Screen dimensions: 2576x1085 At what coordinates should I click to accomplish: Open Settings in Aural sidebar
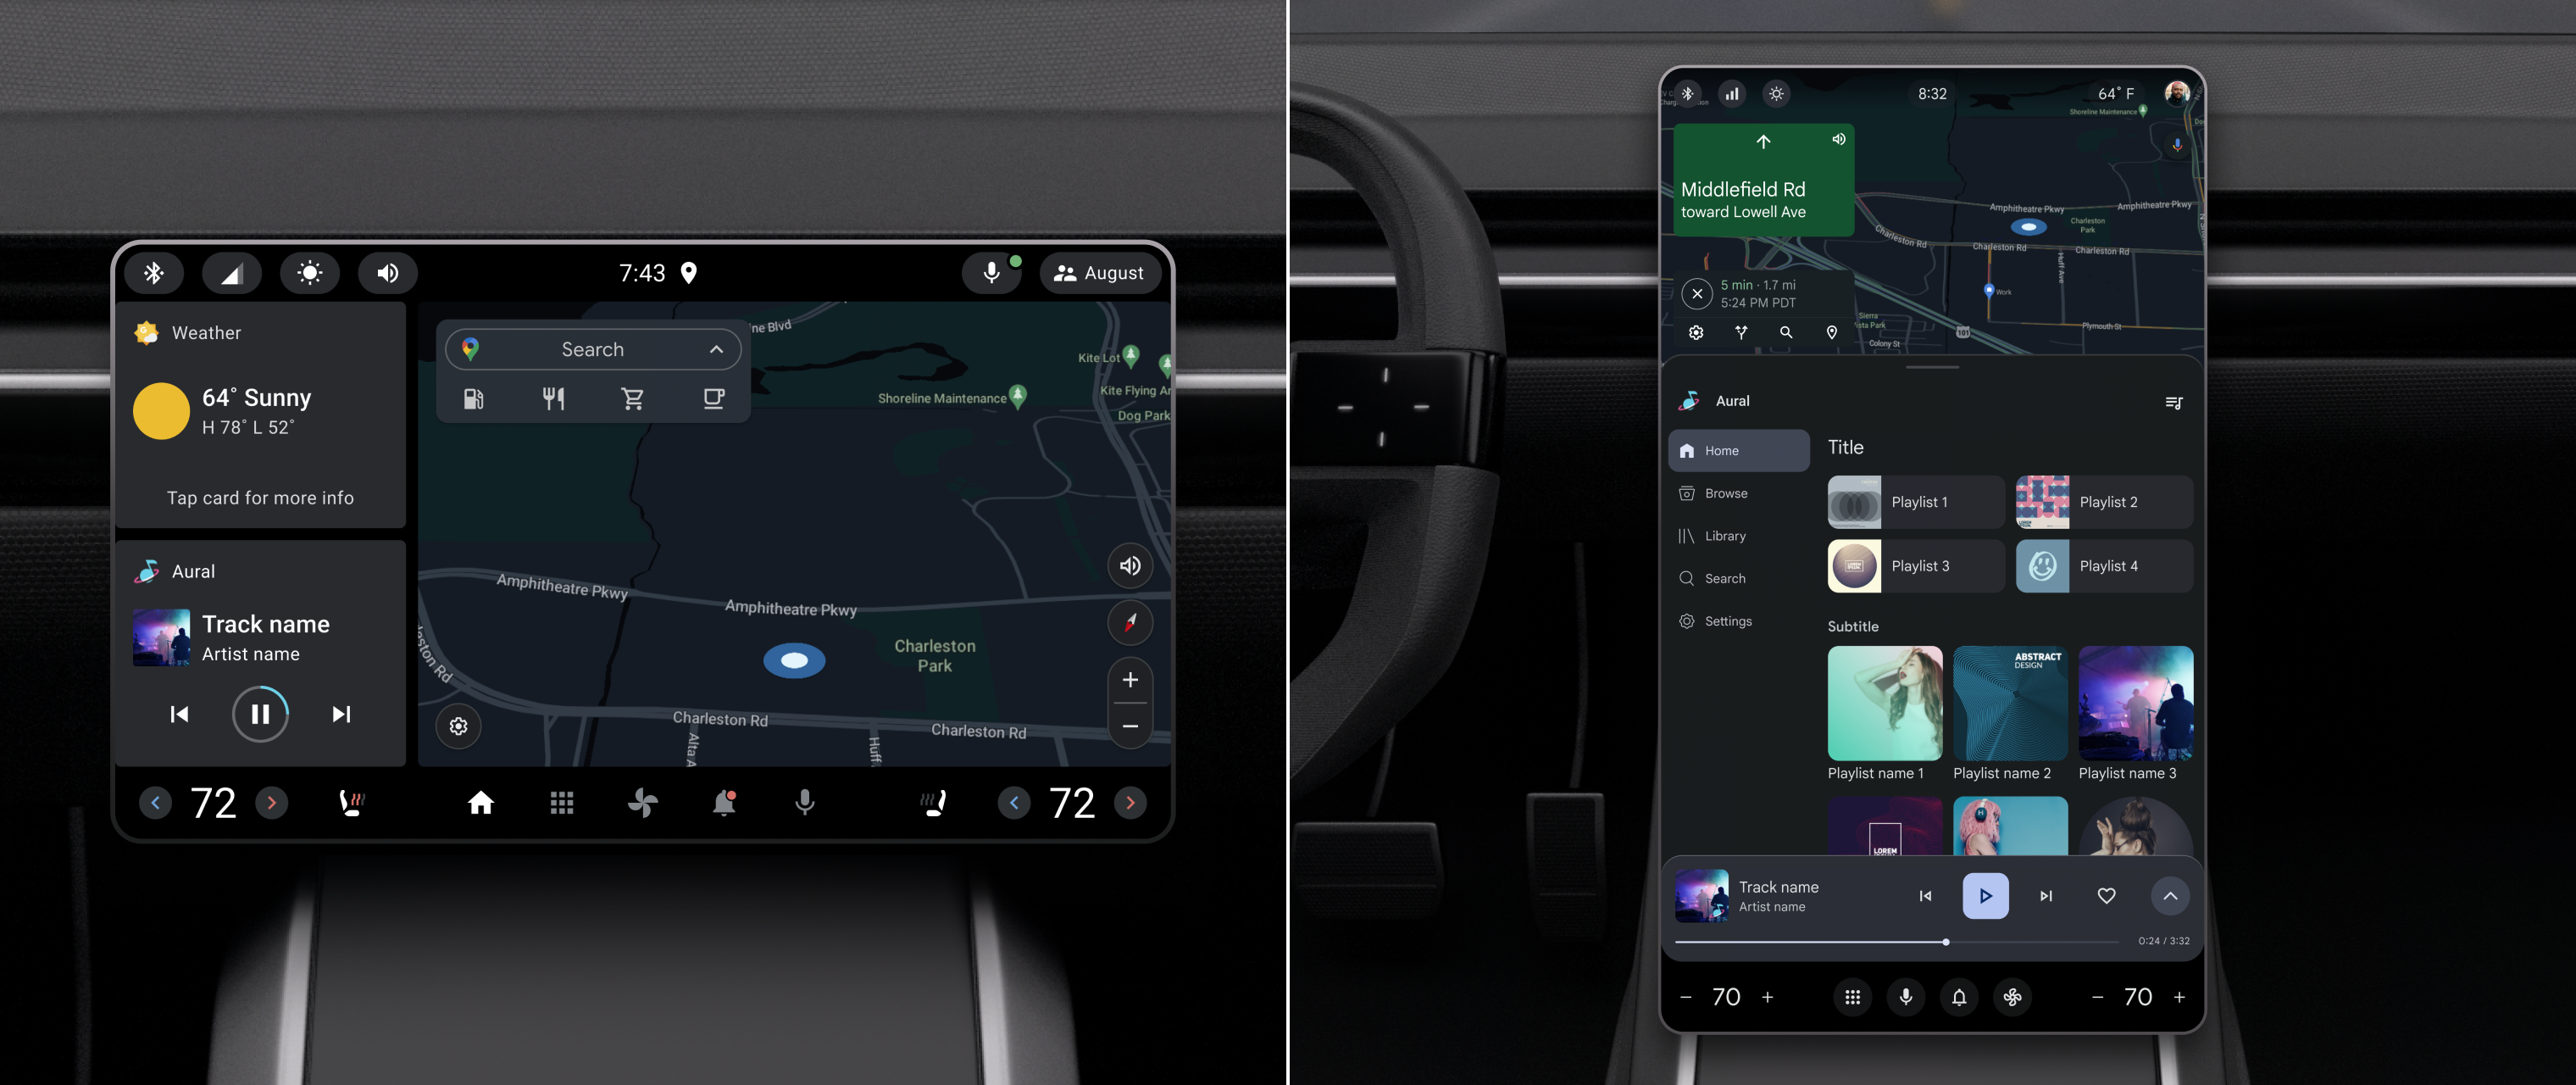pos(1725,620)
